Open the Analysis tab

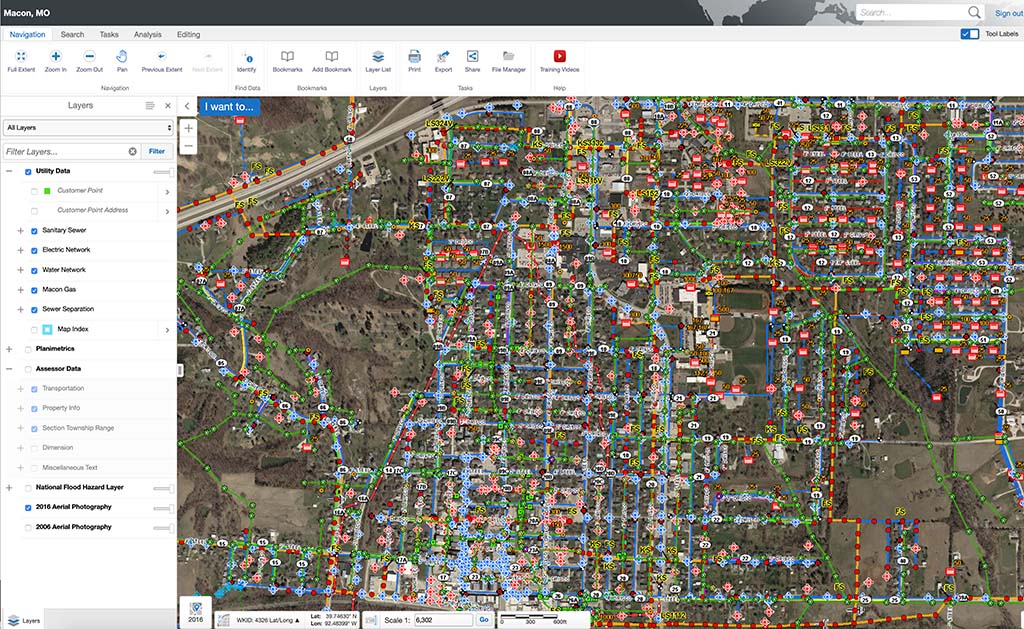point(148,35)
